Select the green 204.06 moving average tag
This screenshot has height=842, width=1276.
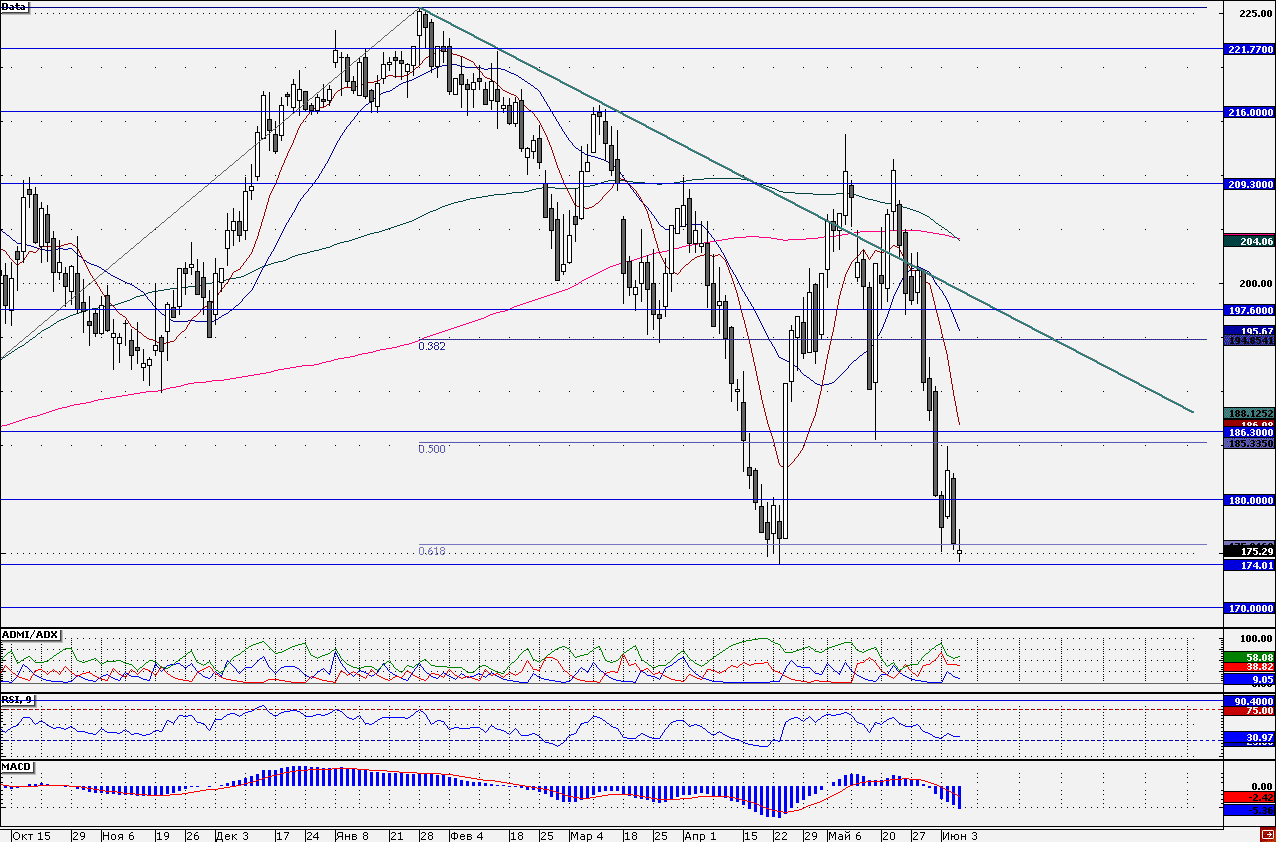[1249, 241]
